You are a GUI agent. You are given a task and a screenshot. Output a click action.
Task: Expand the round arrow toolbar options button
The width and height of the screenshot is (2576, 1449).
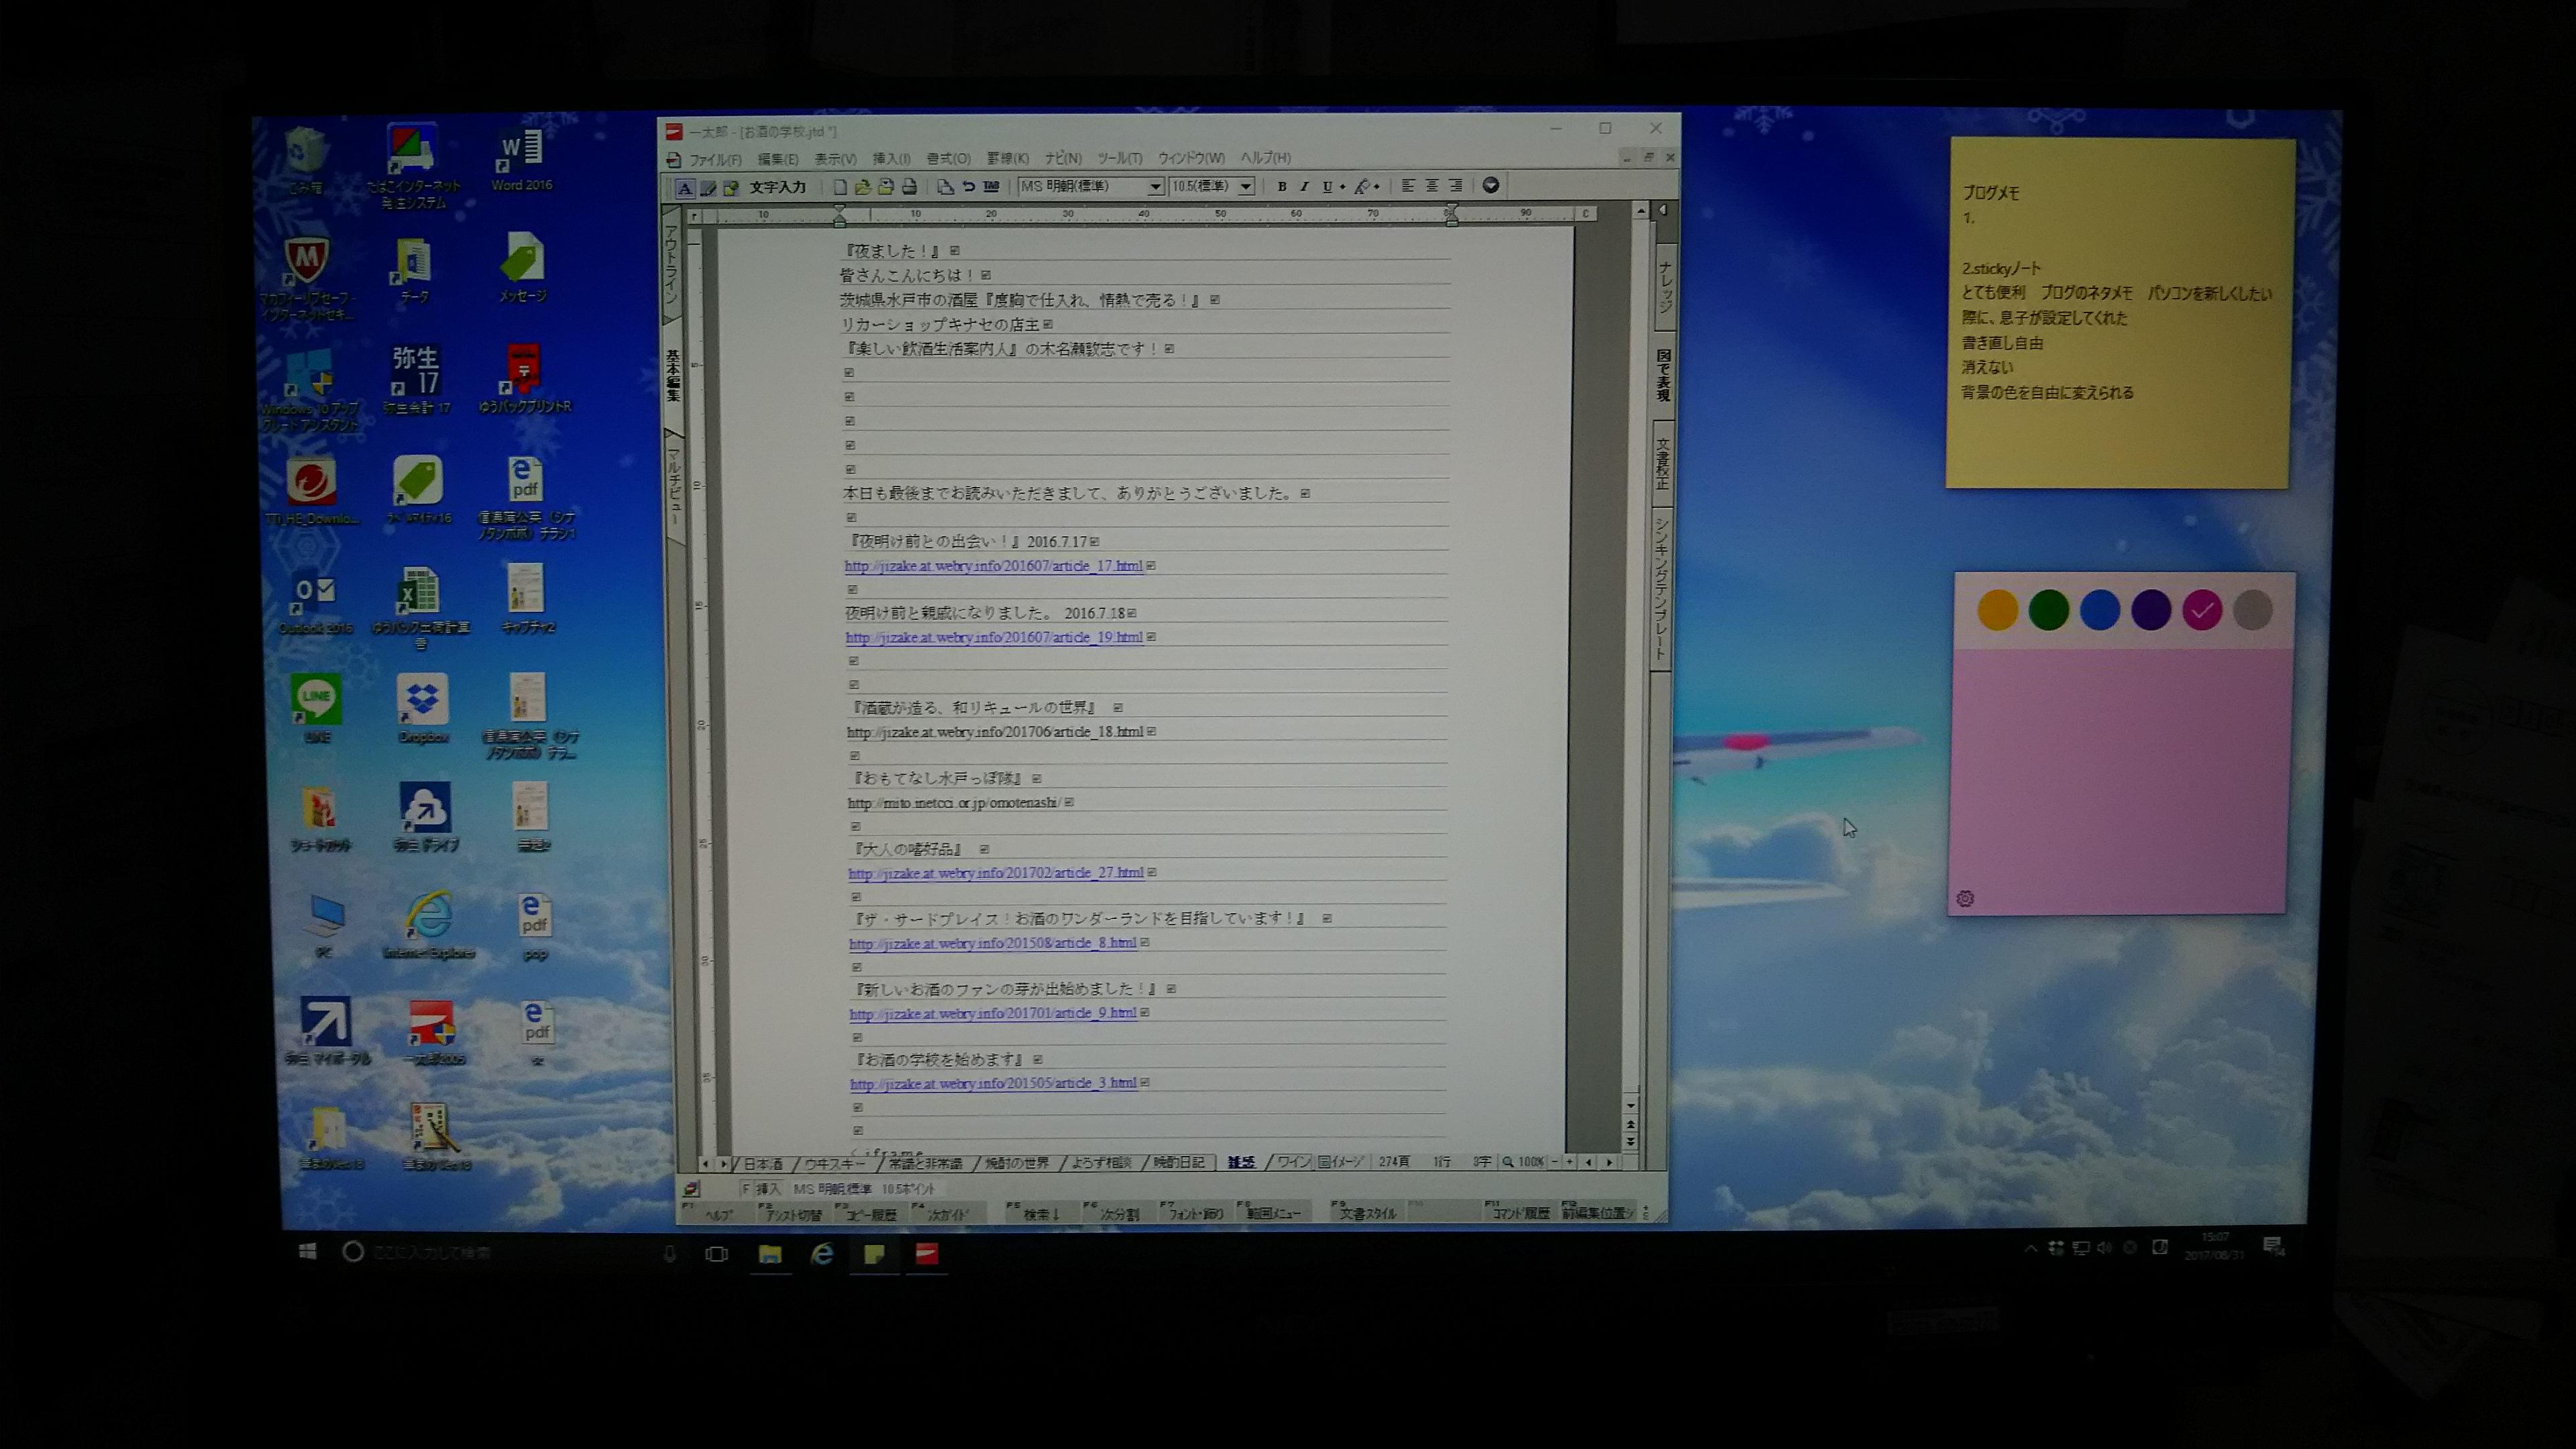(x=1490, y=185)
